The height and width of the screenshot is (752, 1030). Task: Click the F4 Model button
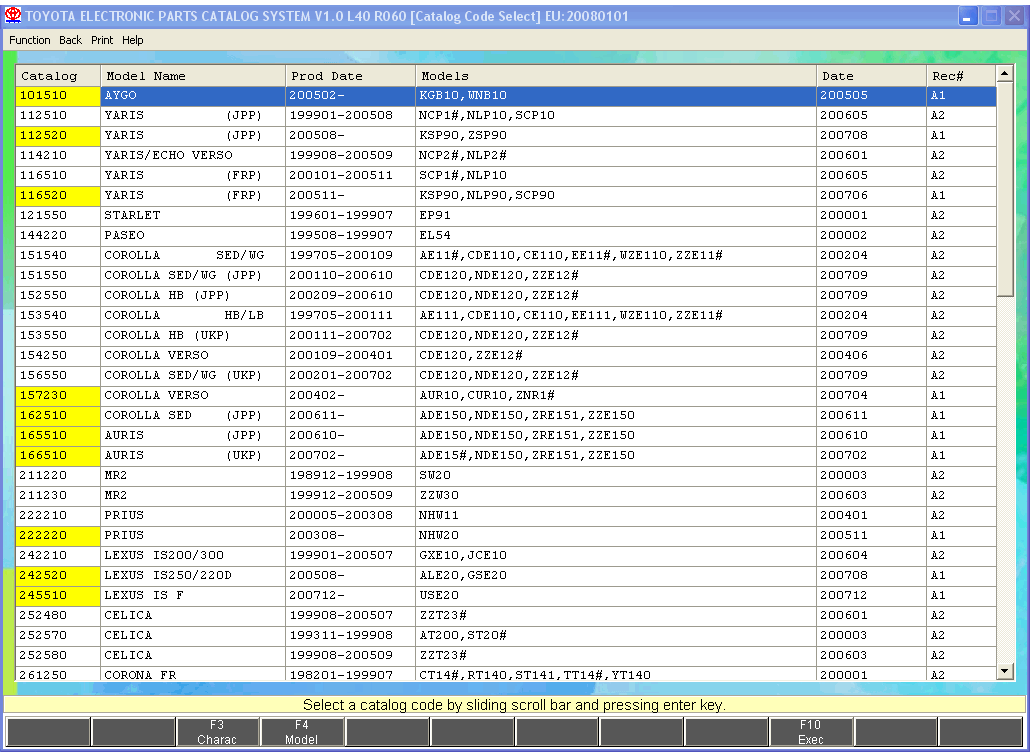click(302, 732)
